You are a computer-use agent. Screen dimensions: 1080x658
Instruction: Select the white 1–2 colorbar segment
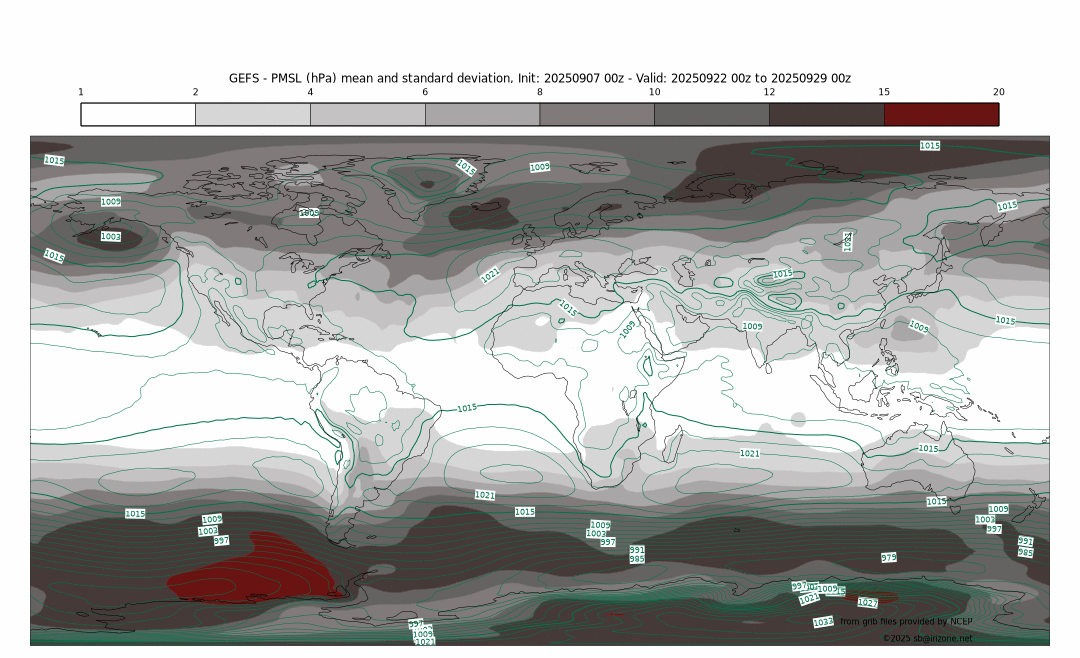coord(138,114)
